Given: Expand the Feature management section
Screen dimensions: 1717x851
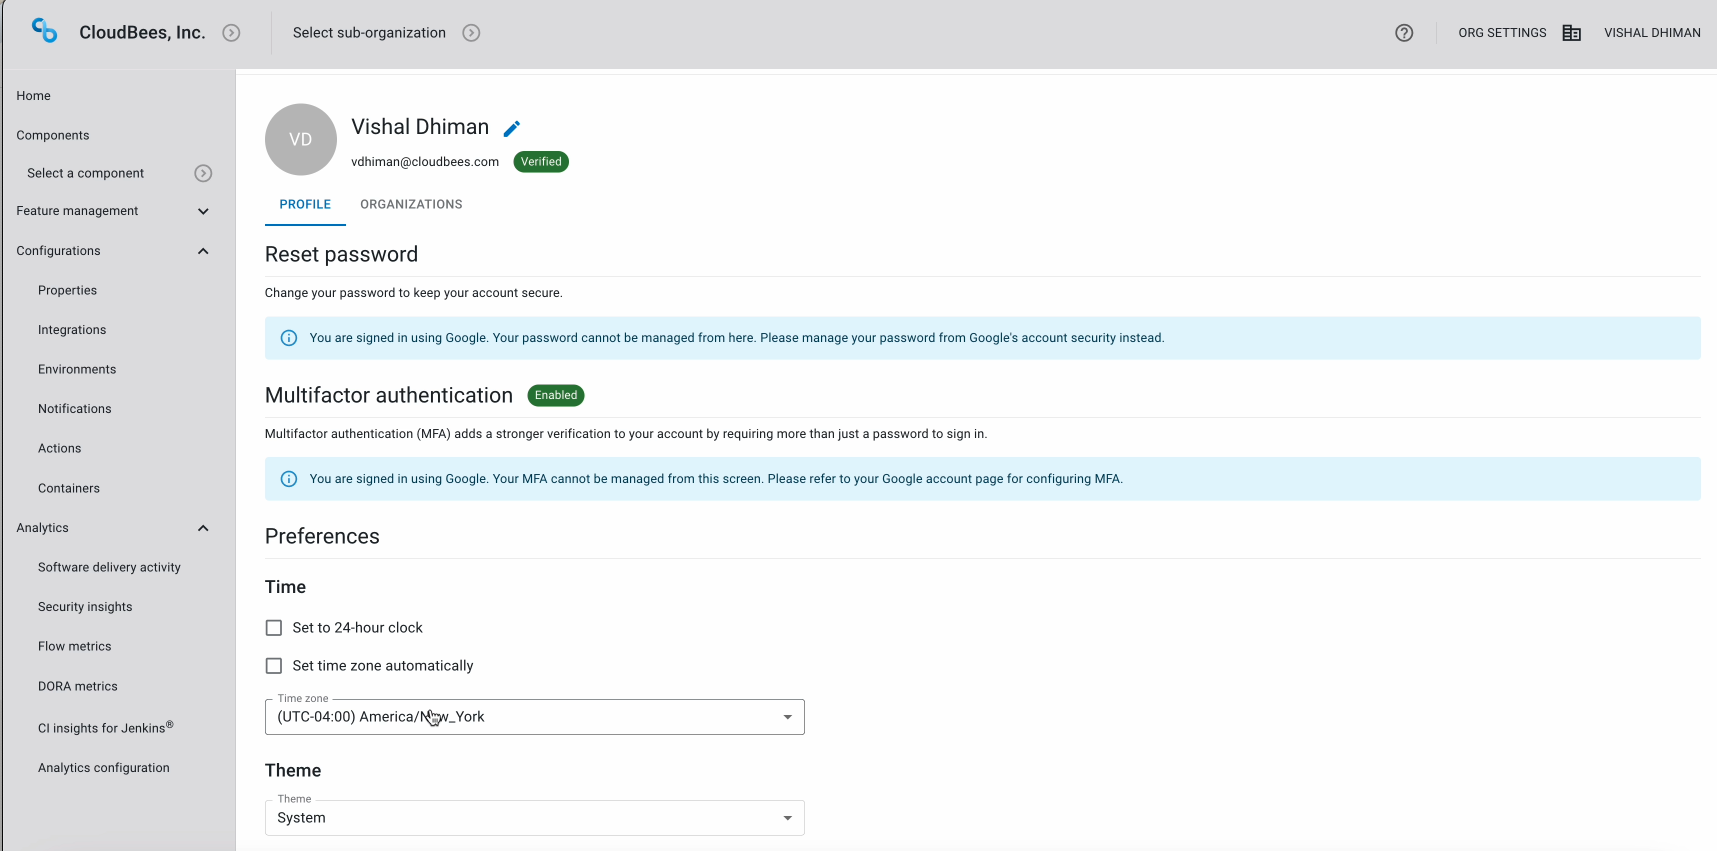Looking at the screenshot, I should pyautogui.click(x=203, y=211).
